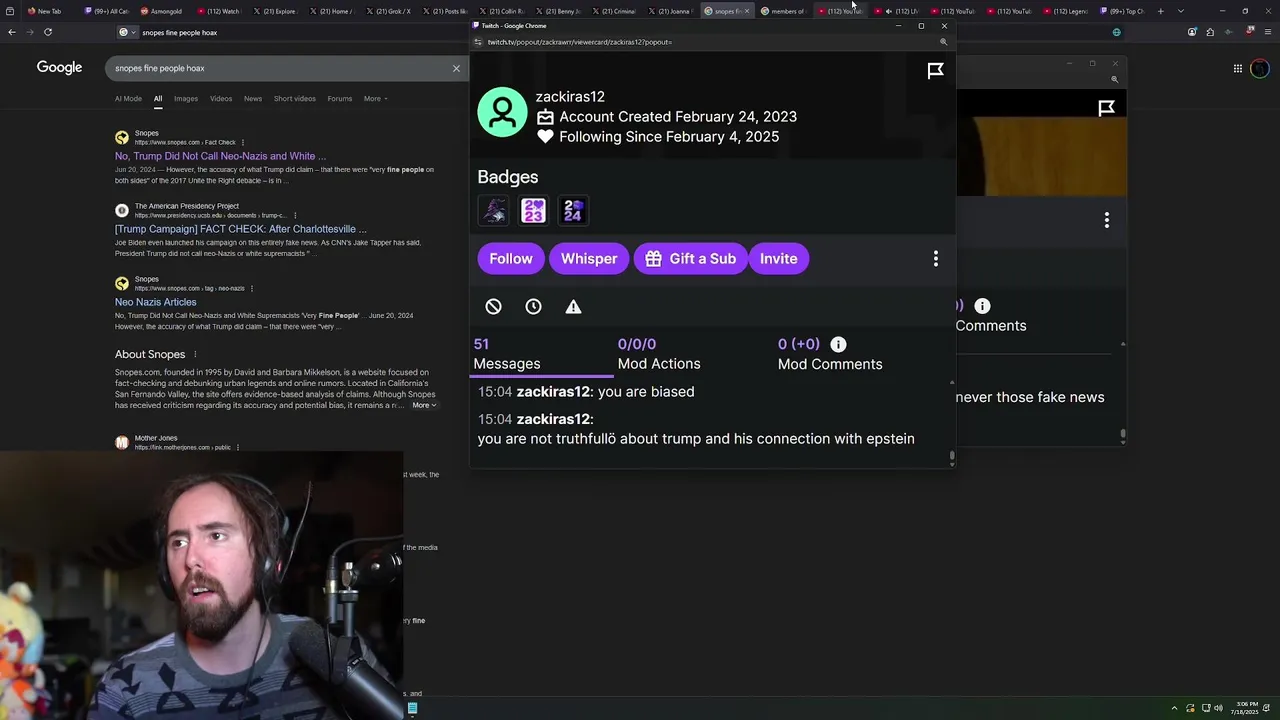Screen dimensions: 1280x720
Task: Click the 'Following Since February 4, 2025' text
Action: tap(669, 137)
